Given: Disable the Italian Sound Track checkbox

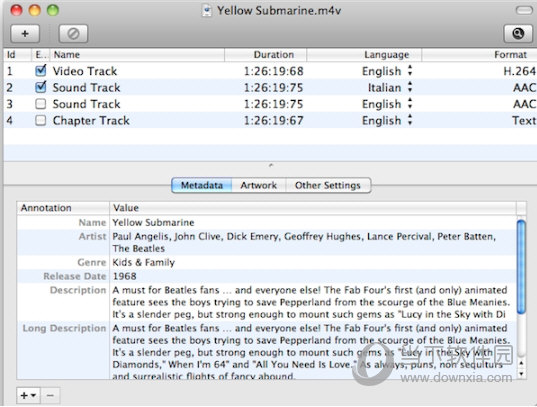Looking at the screenshot, I should pos(41,87).
